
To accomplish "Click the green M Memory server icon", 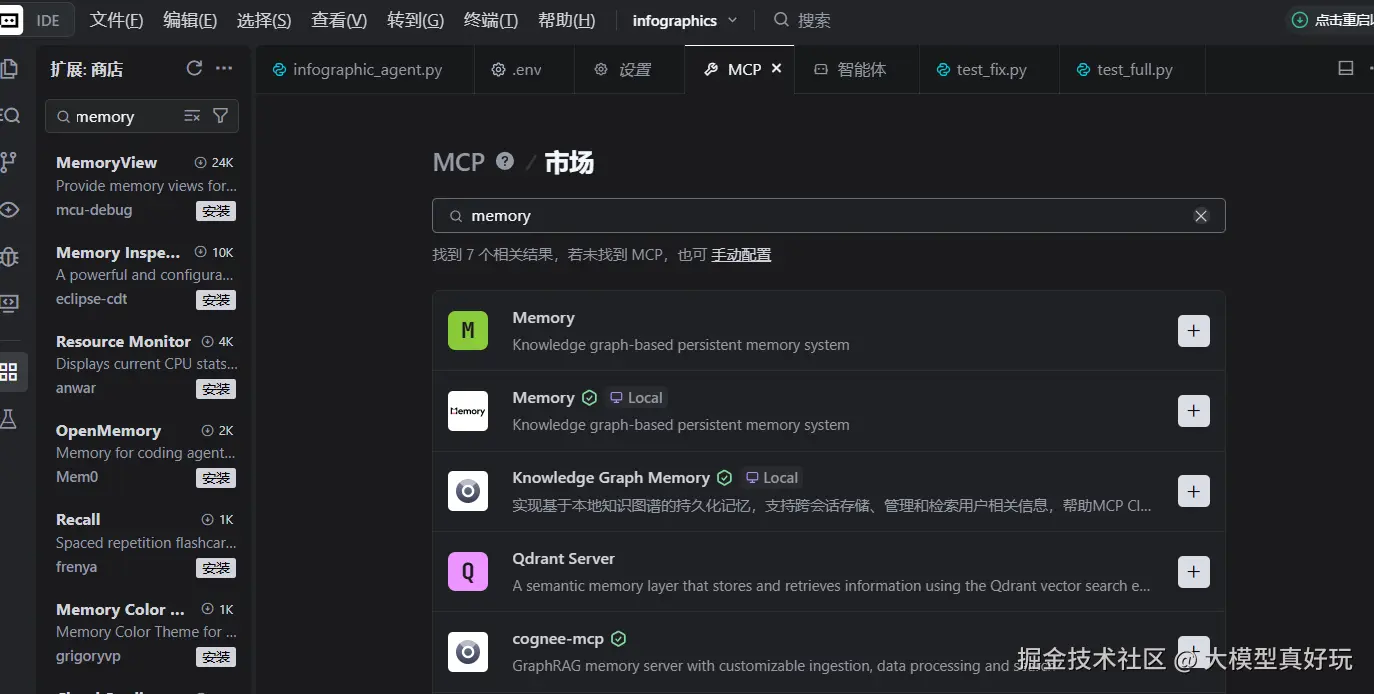I will 468,331.
